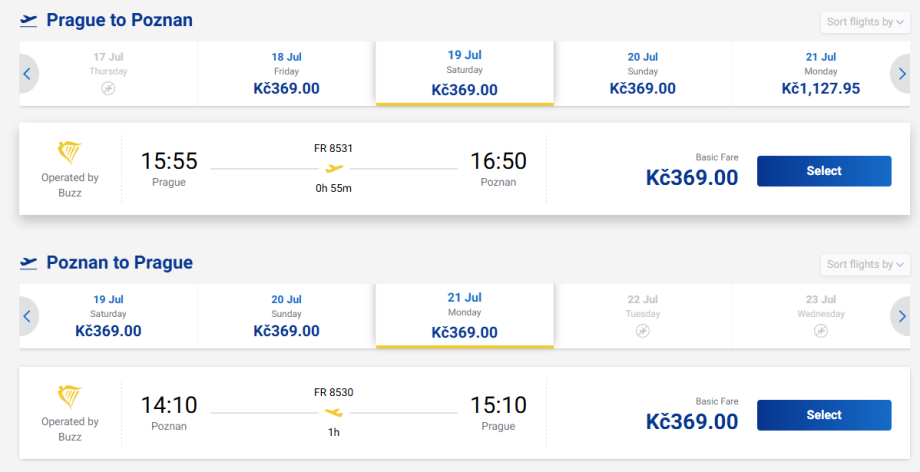Click the no-flight icon under 23 Jul Wednesday
The image size is (920, 472).
(x=821, y=331)
